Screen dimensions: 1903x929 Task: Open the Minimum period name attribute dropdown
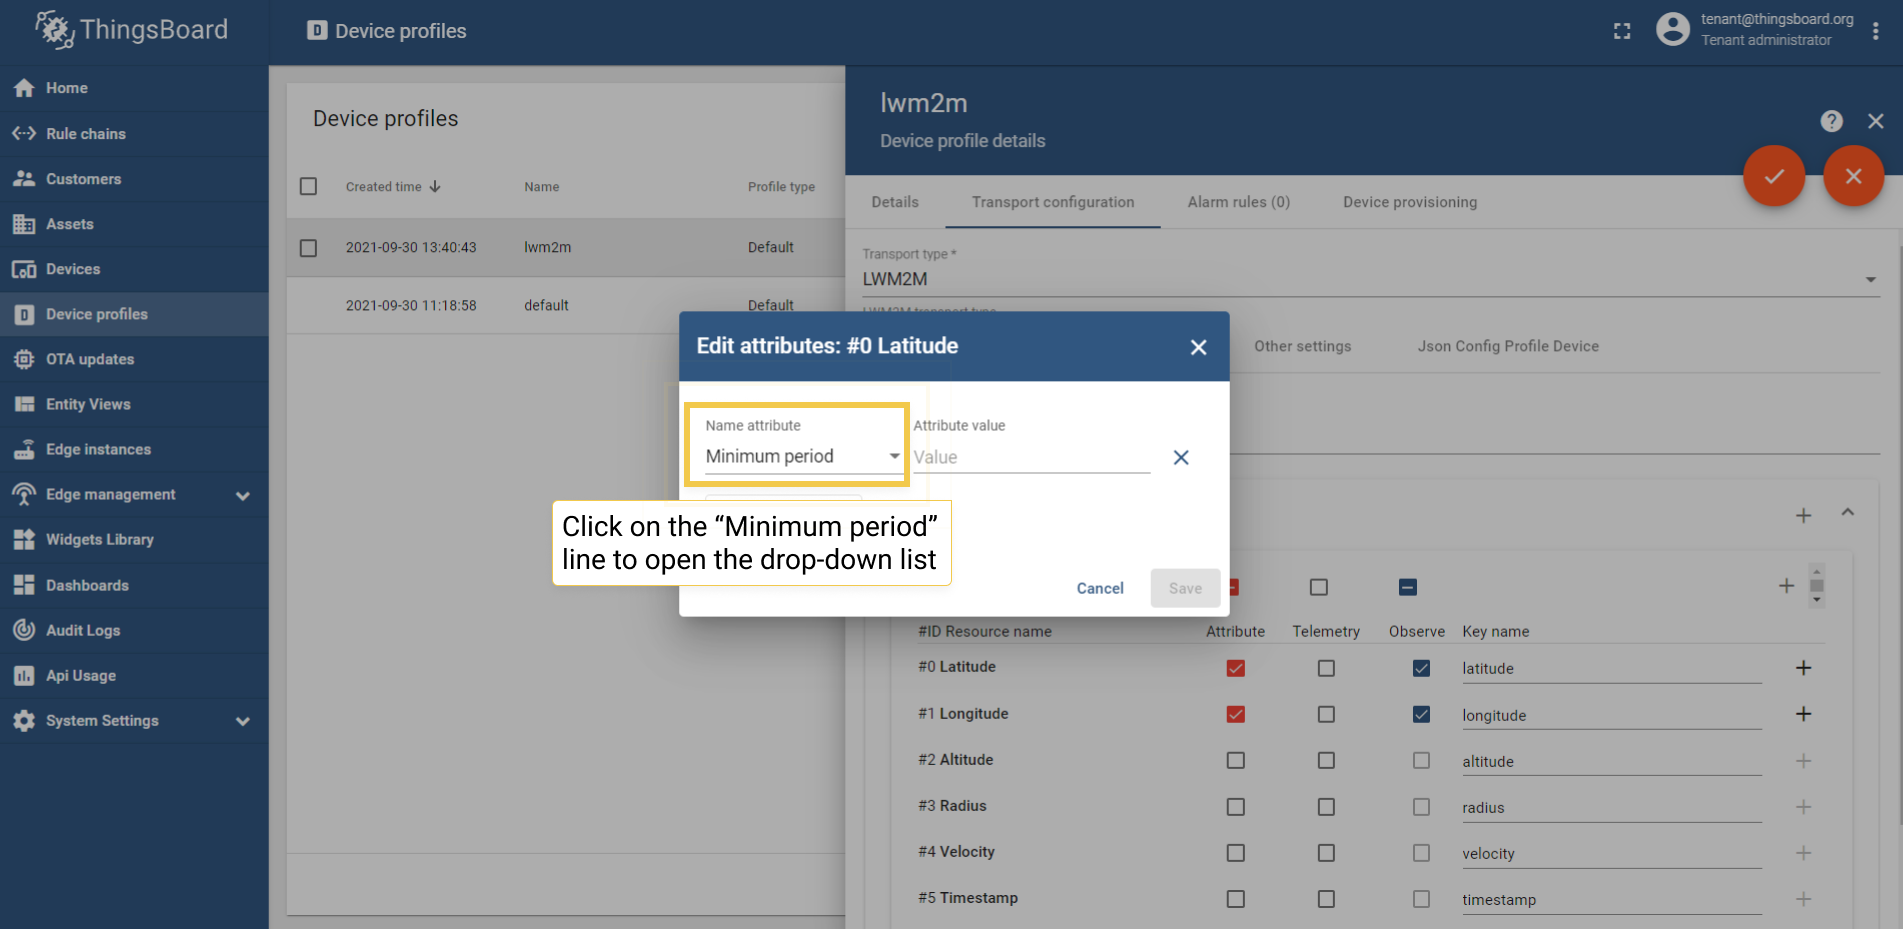tap(803, 456)
